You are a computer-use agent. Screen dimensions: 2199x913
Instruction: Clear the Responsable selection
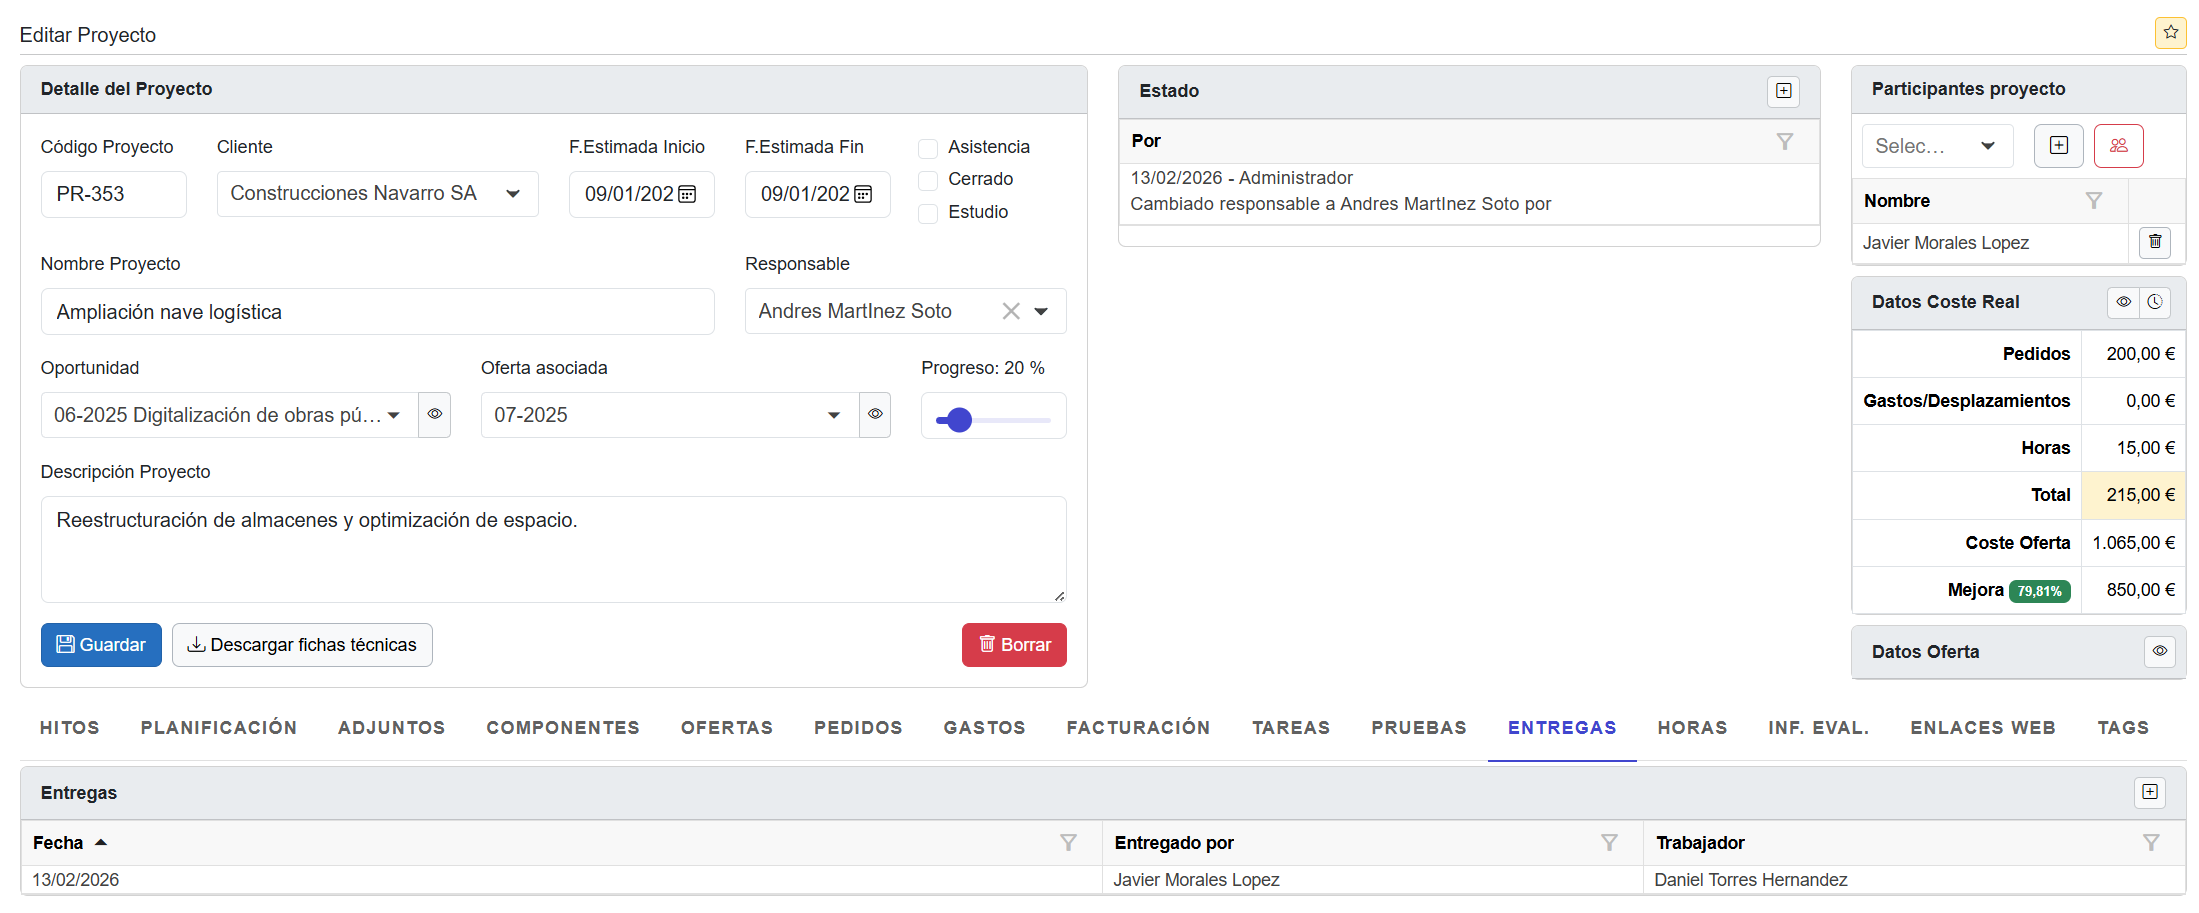[1011, 311]
